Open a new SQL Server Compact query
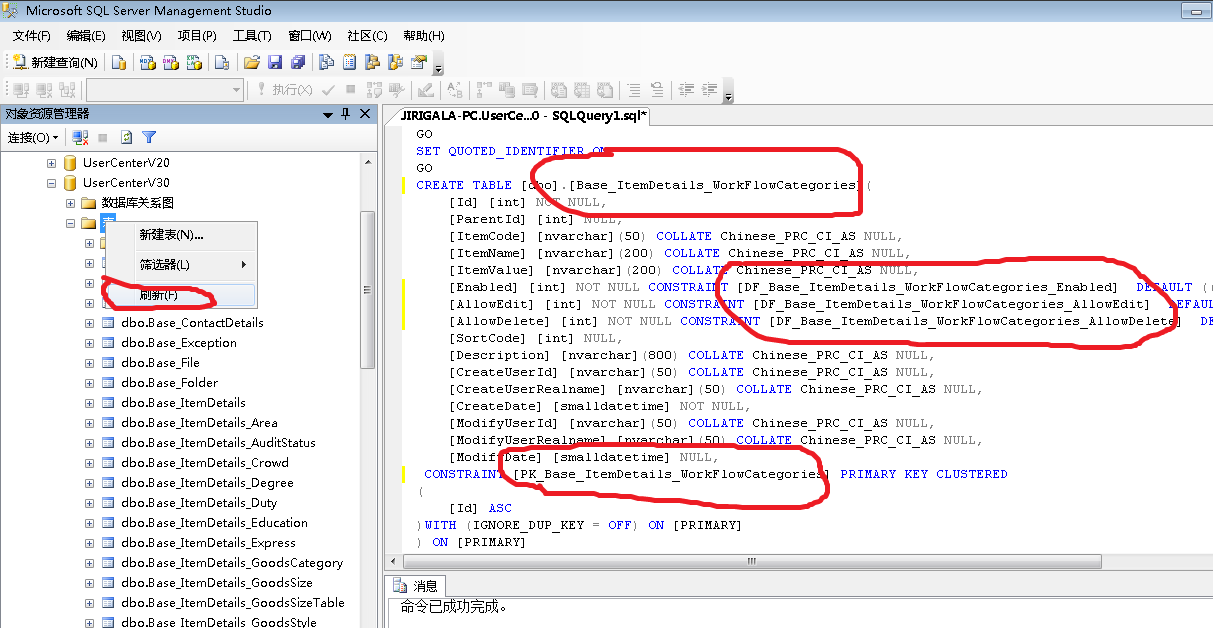 click(x=222, y=62)
